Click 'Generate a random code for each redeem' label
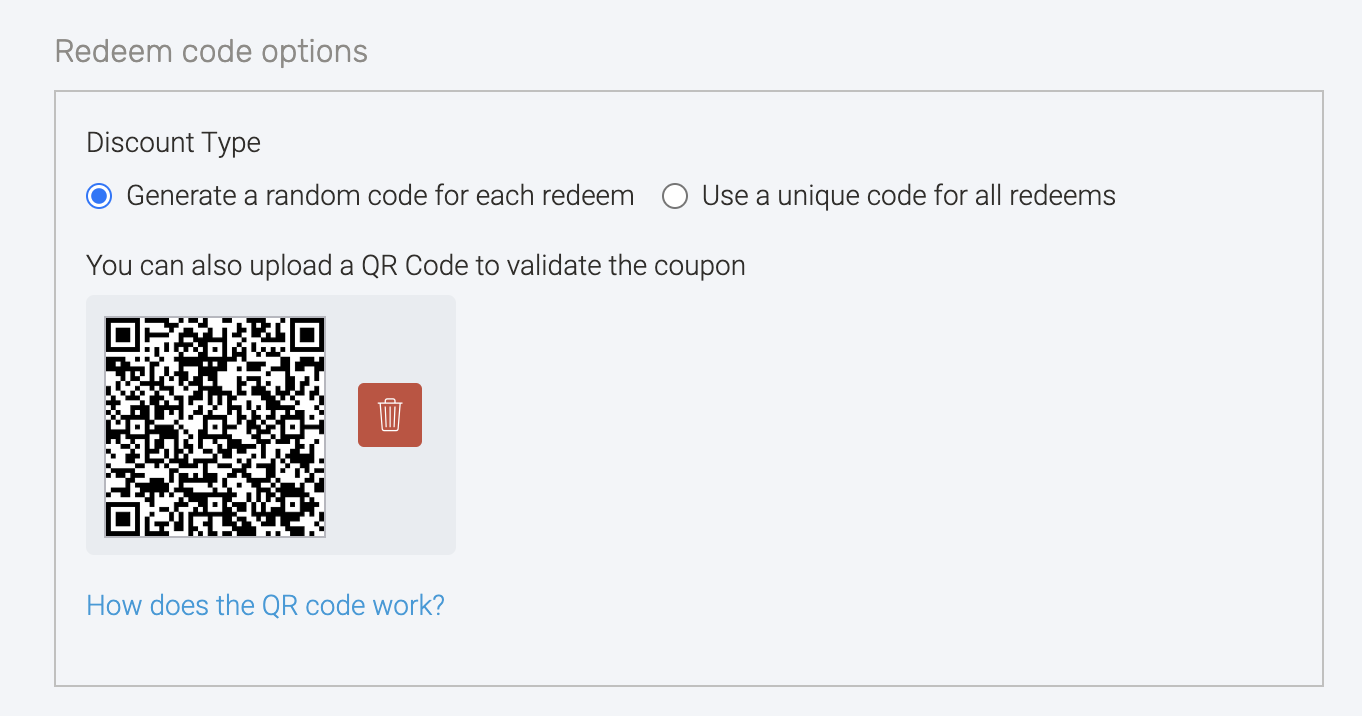This screenshot has height=716, width=1362. coord(380,196)
